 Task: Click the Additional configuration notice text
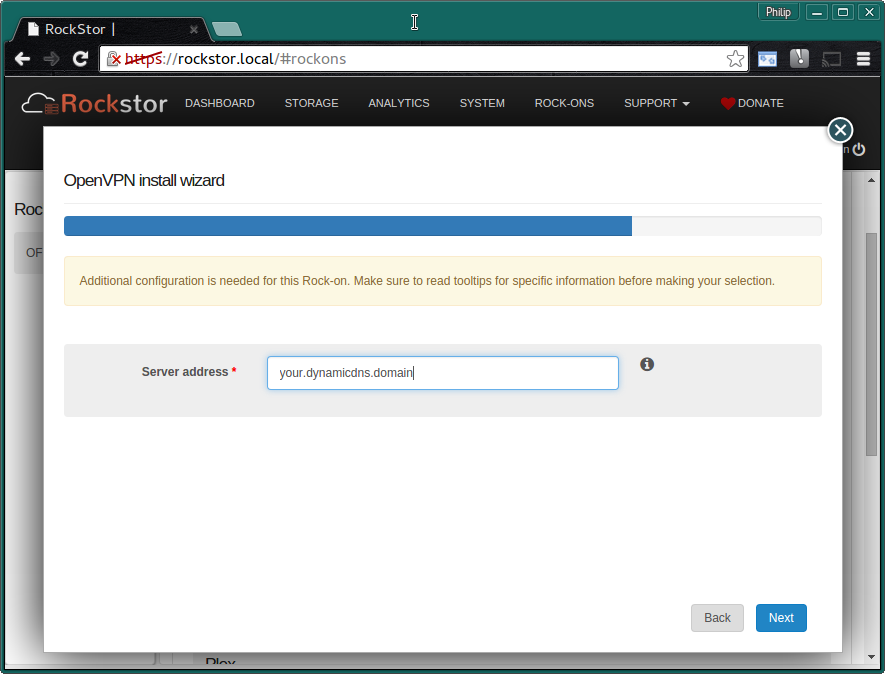(427, 281)
